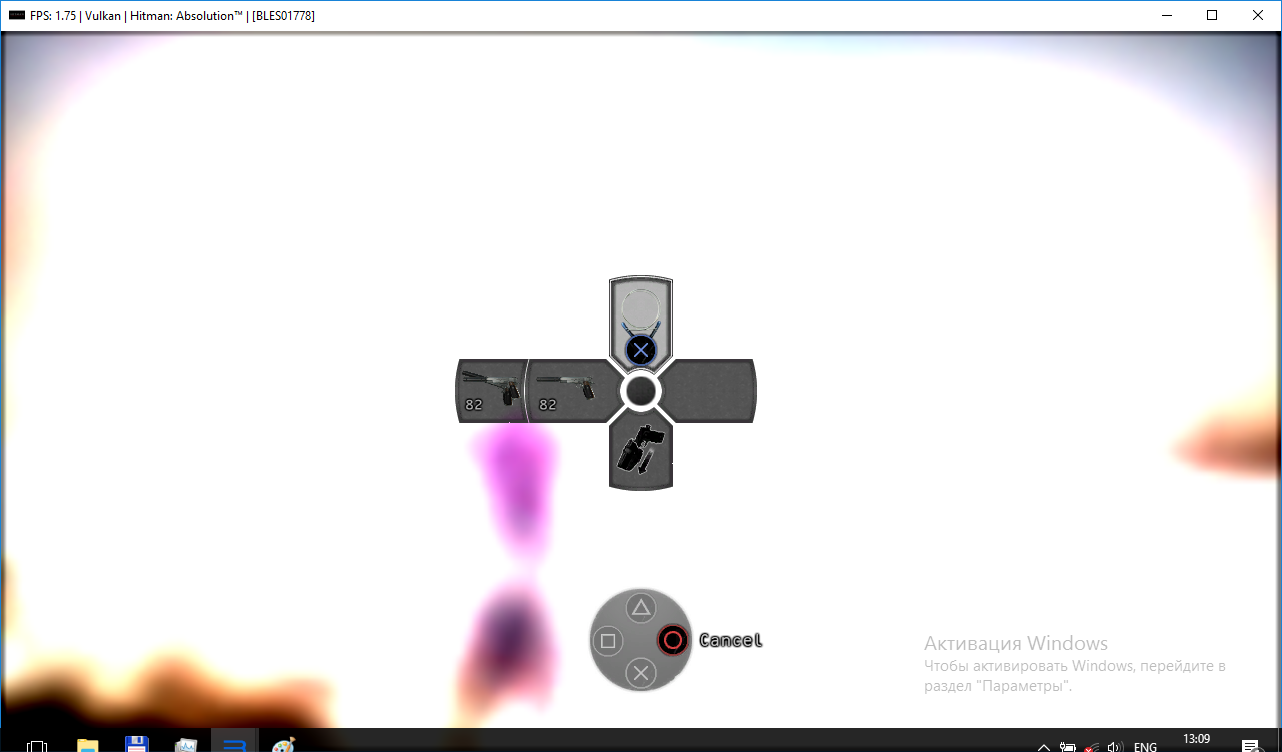Open the volume control tray icon

[x=1115, y=747]
